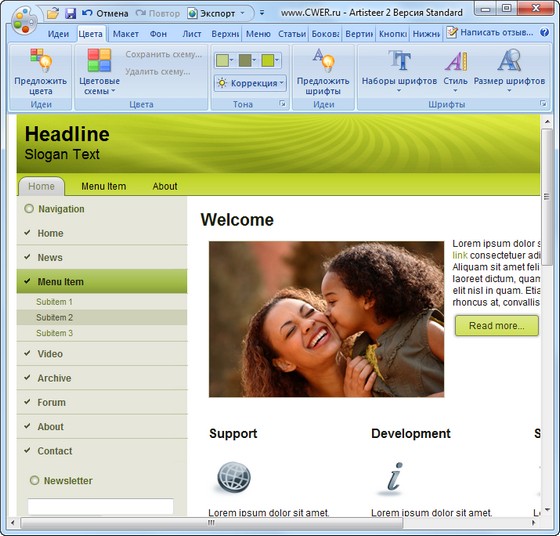Open the Размер шрифтов icon

coord(509,60)
